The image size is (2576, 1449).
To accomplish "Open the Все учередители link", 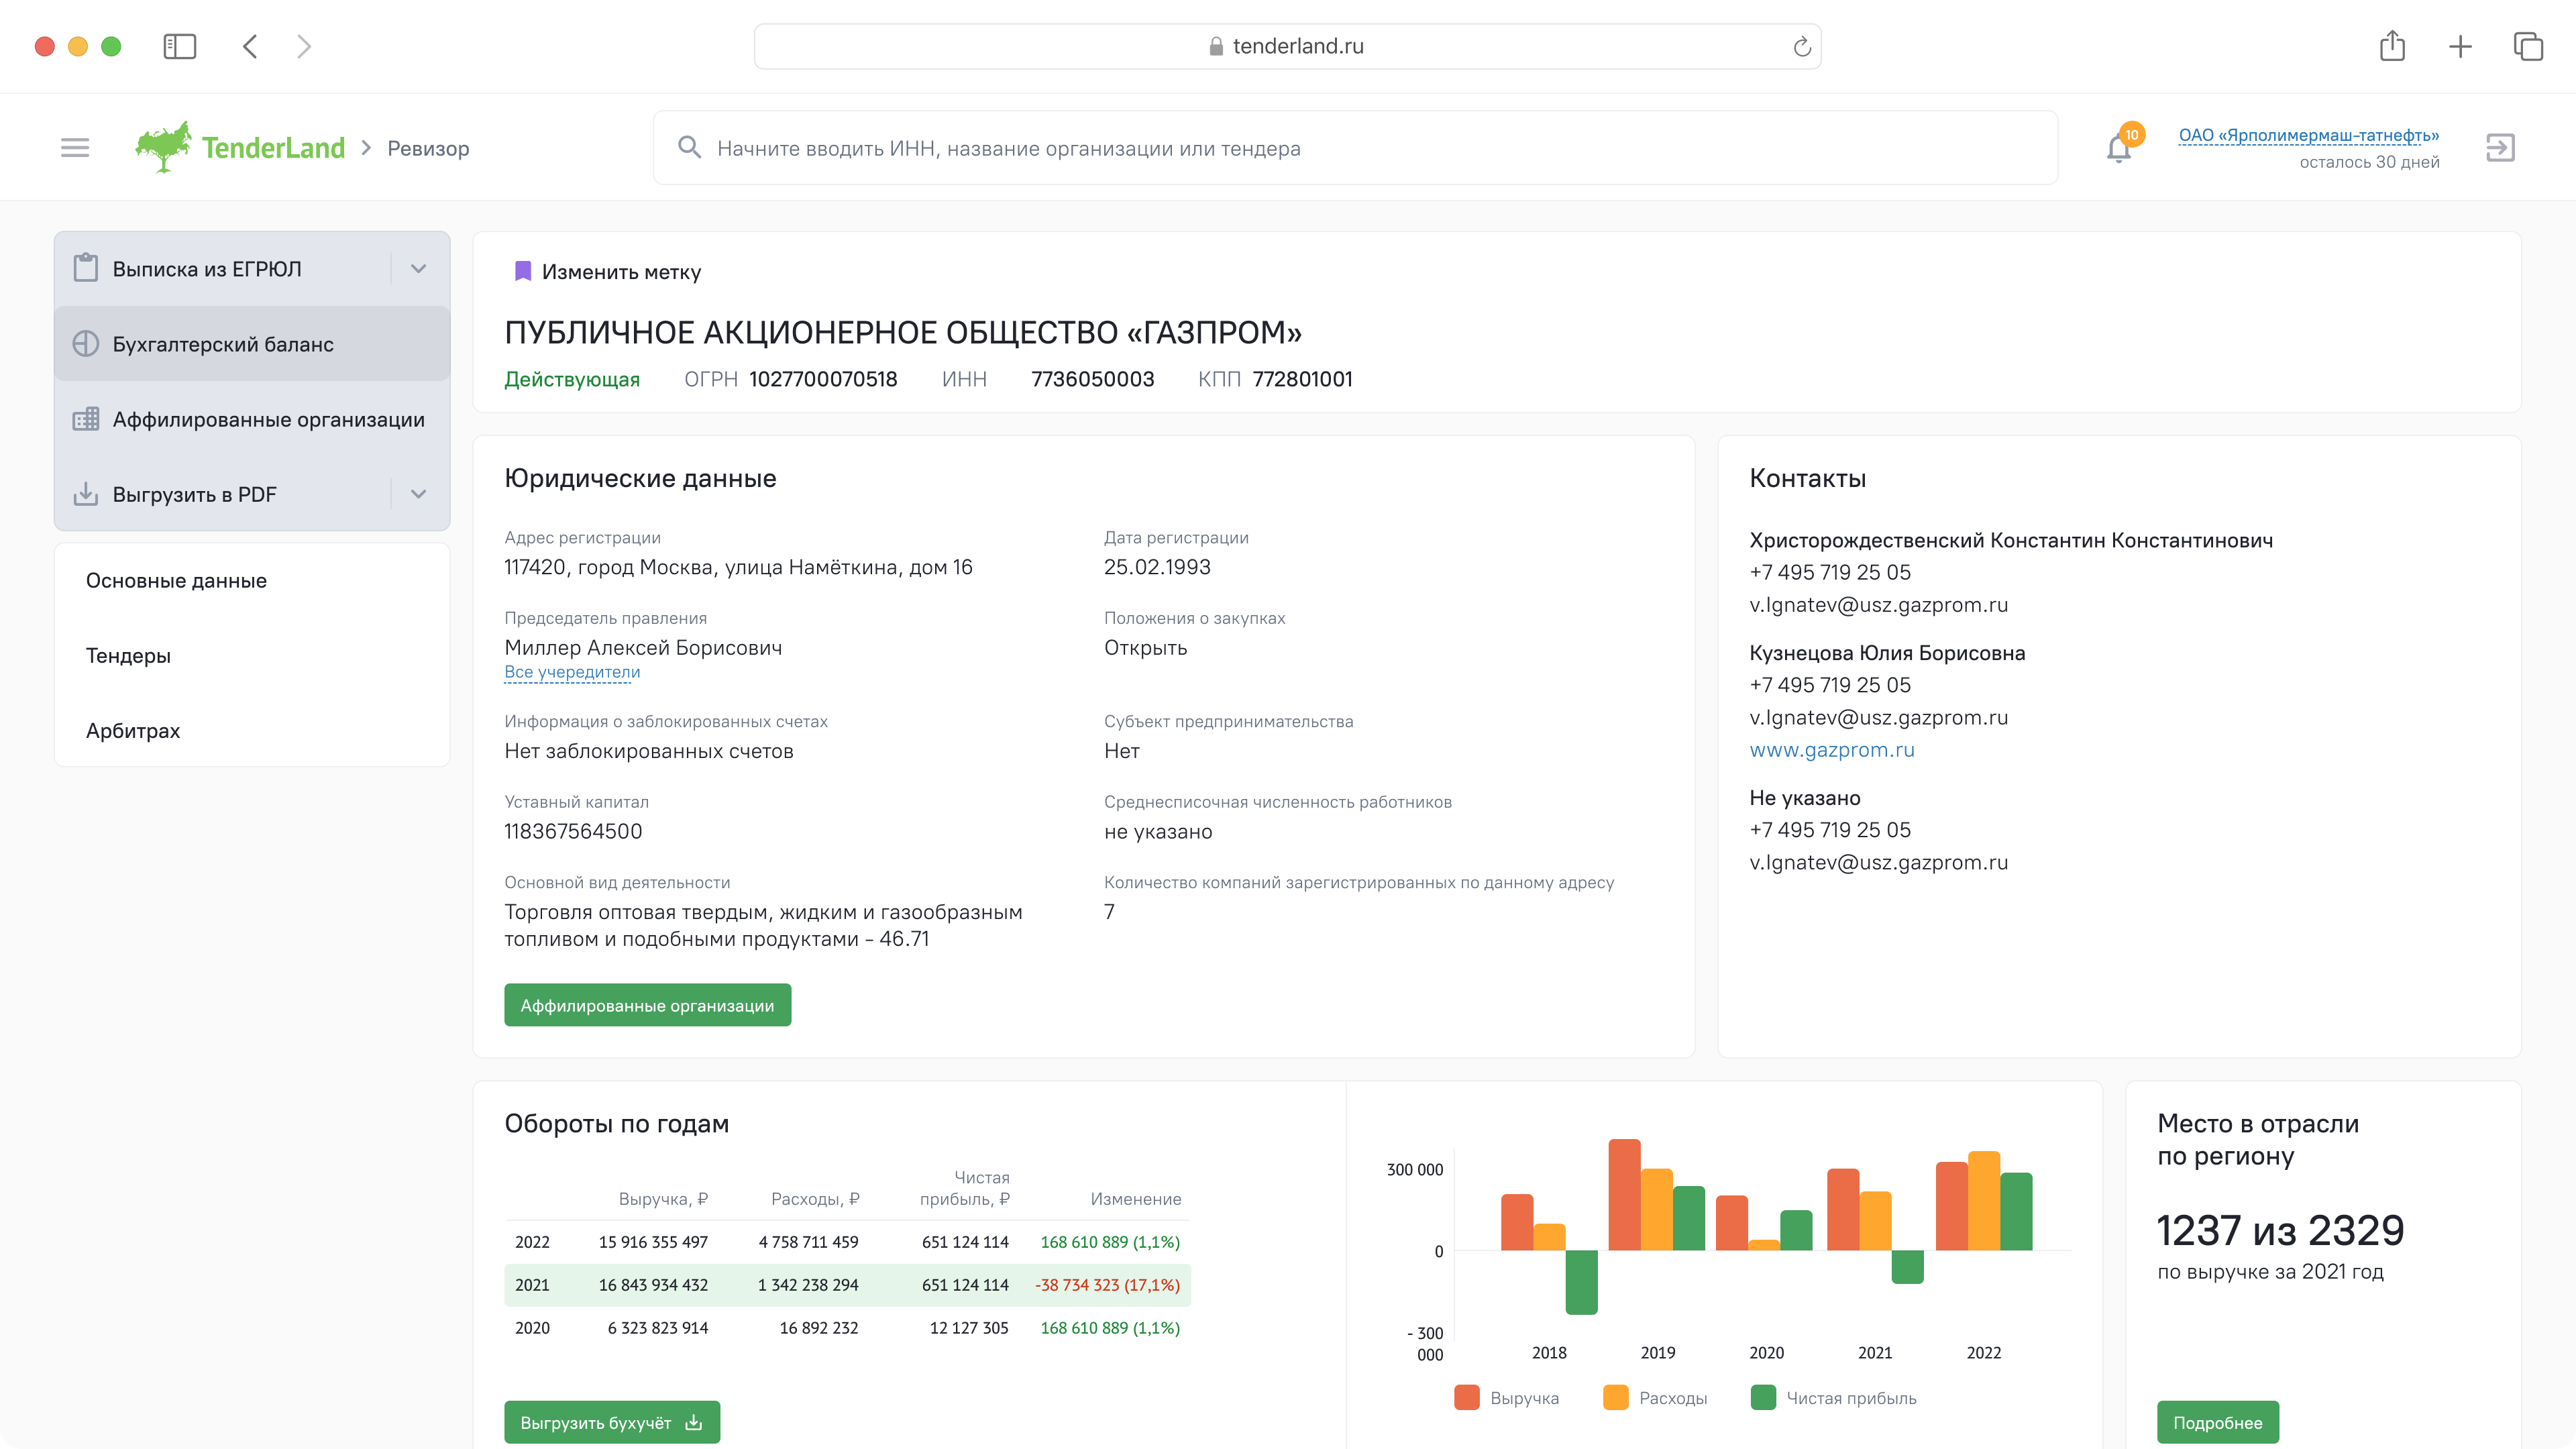I will pyautogui.click(x=572, y=672).
